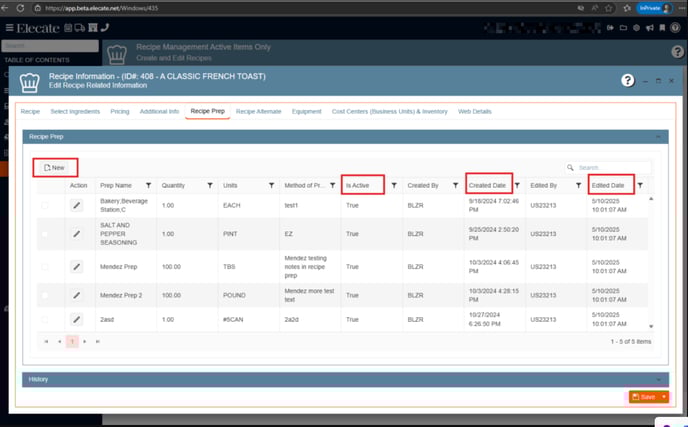Check the Bakery;Beverage Station row checkbox
Image resolution: width=688 pixels, height=427 pixels.
click(x=44, y=205)
